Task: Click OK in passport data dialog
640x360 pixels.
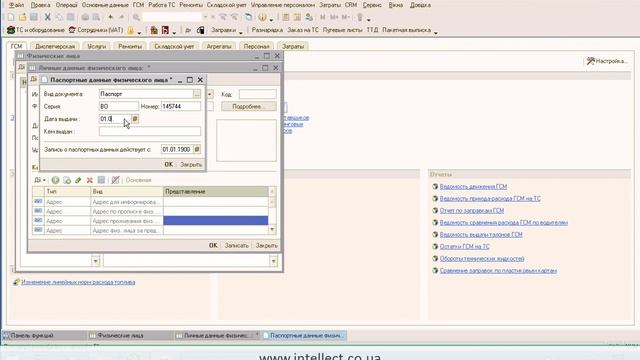Action: coord(169,164)
